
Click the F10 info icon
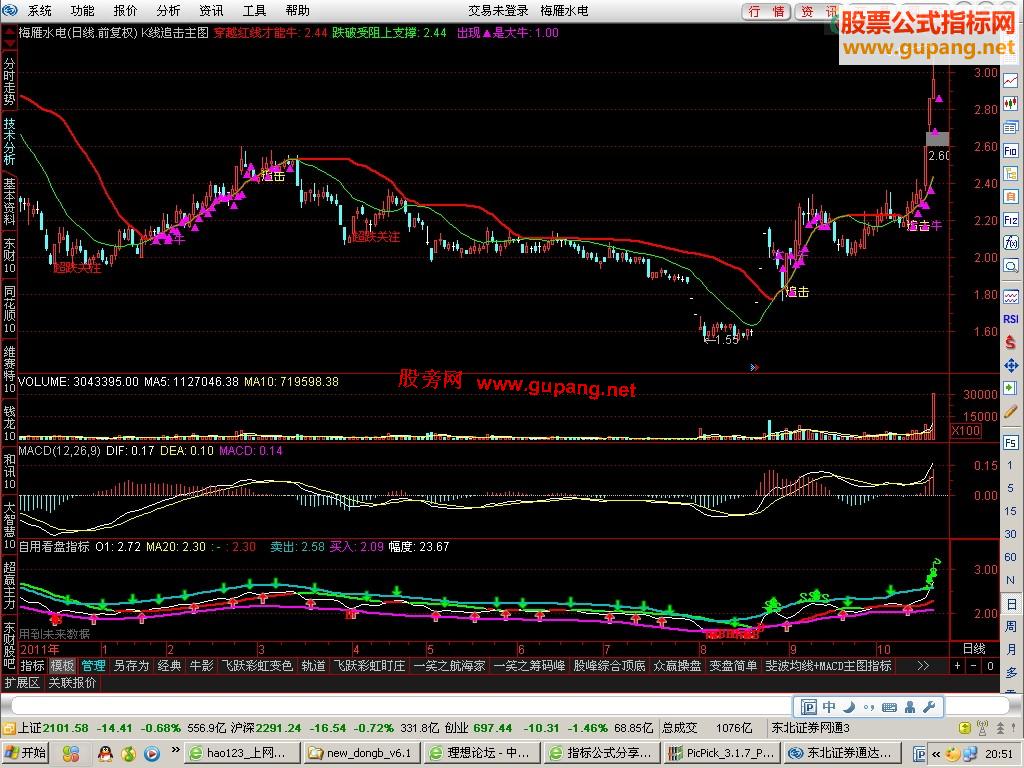pos(1010,150)
